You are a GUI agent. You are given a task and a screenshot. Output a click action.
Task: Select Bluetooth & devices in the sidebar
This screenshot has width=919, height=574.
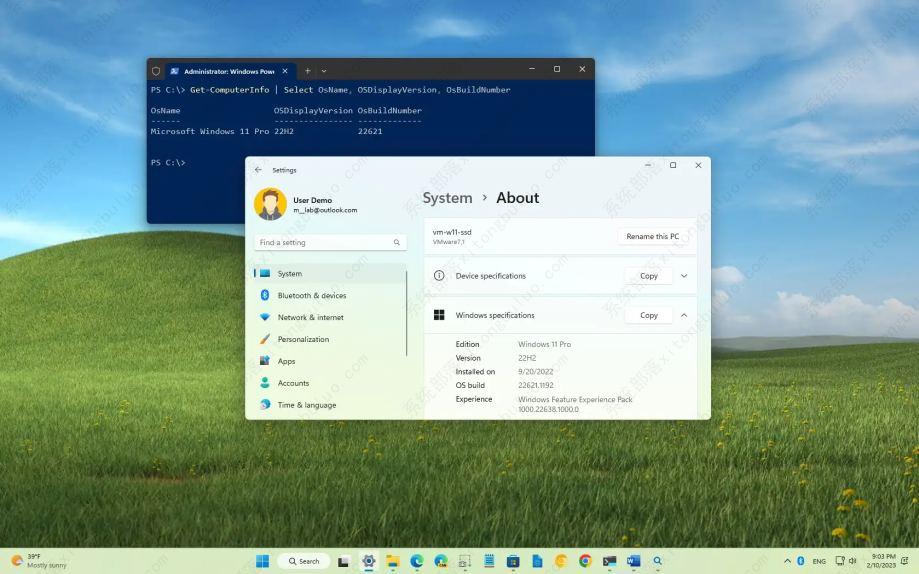(x=311, y=295)
